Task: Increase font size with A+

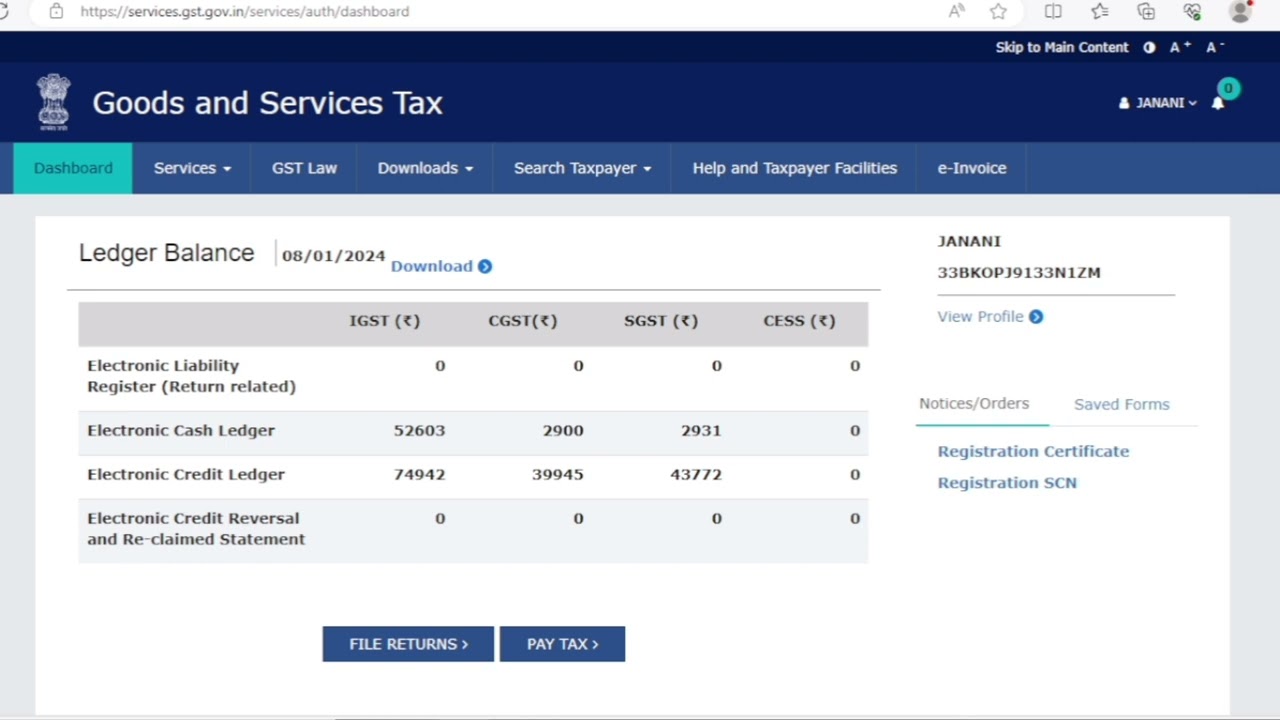Action: tap(1180, 47)
